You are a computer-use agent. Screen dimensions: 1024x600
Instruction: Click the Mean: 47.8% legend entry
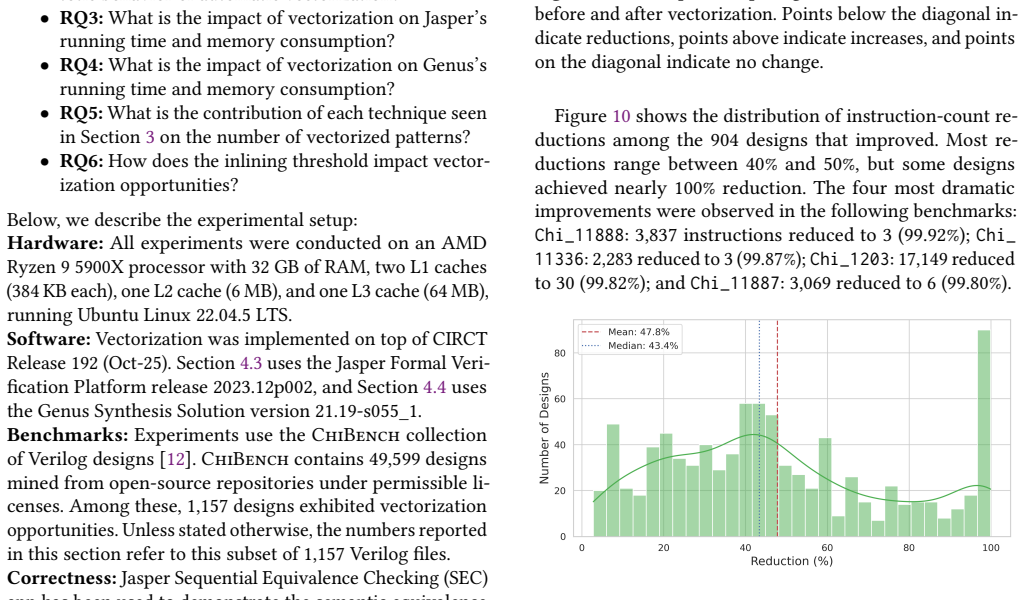[626, 332]
